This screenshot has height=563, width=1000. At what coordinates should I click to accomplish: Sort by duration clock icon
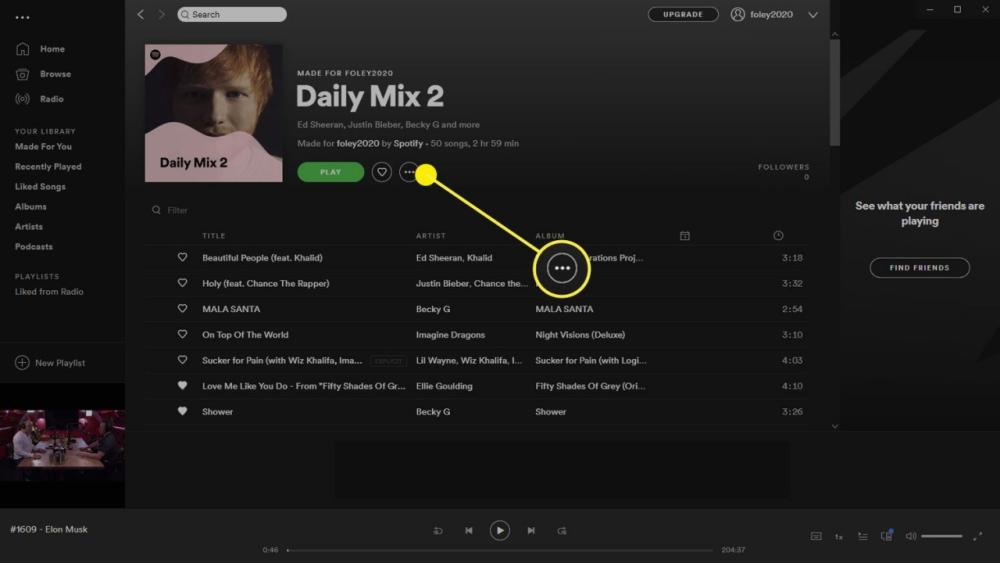778,236
